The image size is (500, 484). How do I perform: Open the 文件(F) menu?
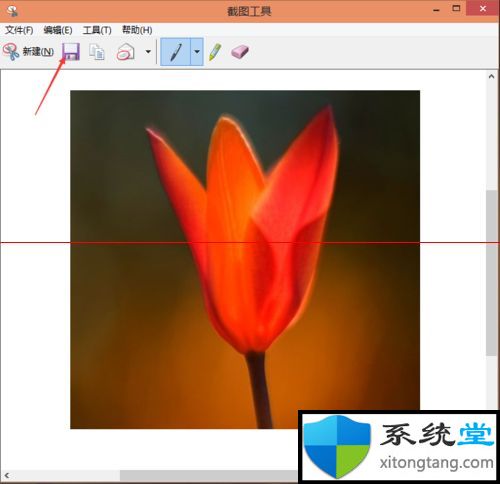point(19,30)
